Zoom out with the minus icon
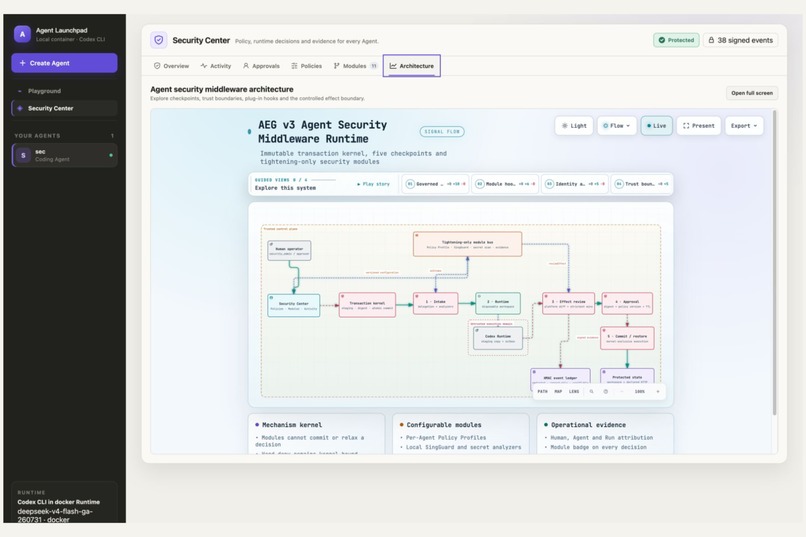Viewport: 806px width, 537px height. click(x=622, y=392)
